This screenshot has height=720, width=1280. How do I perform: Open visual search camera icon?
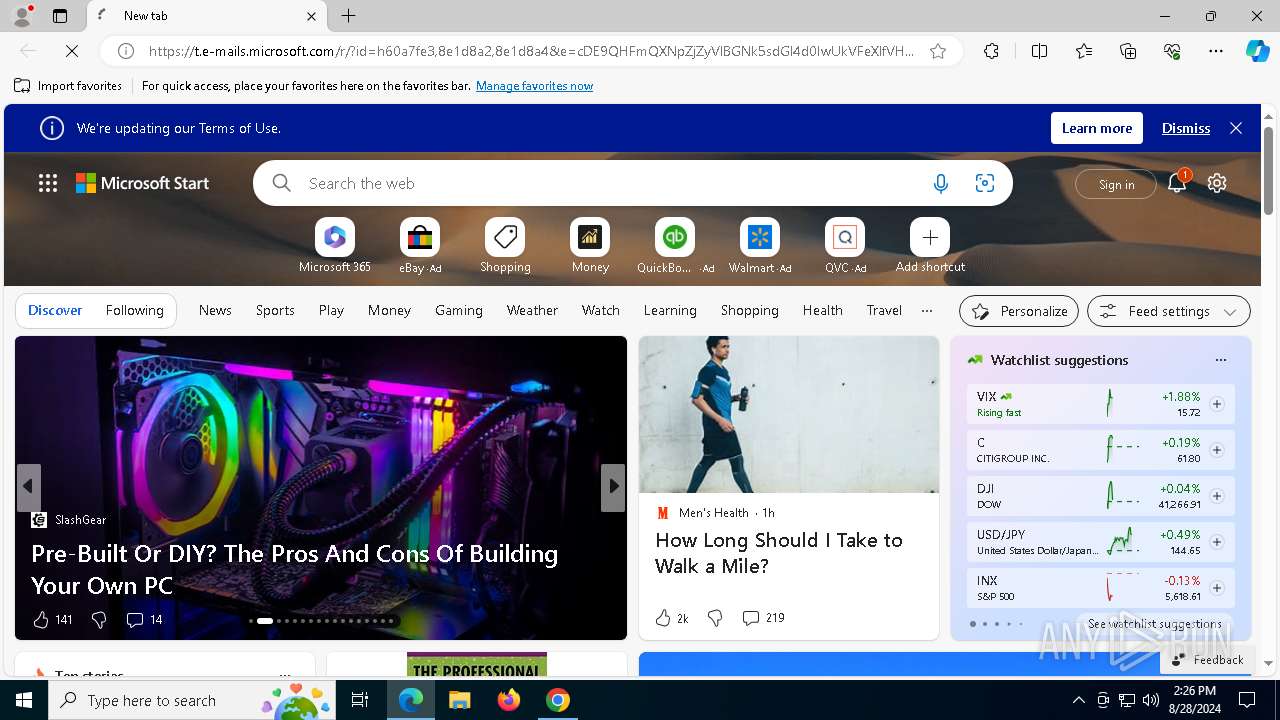pyautogui.click(x=985, y=183)
